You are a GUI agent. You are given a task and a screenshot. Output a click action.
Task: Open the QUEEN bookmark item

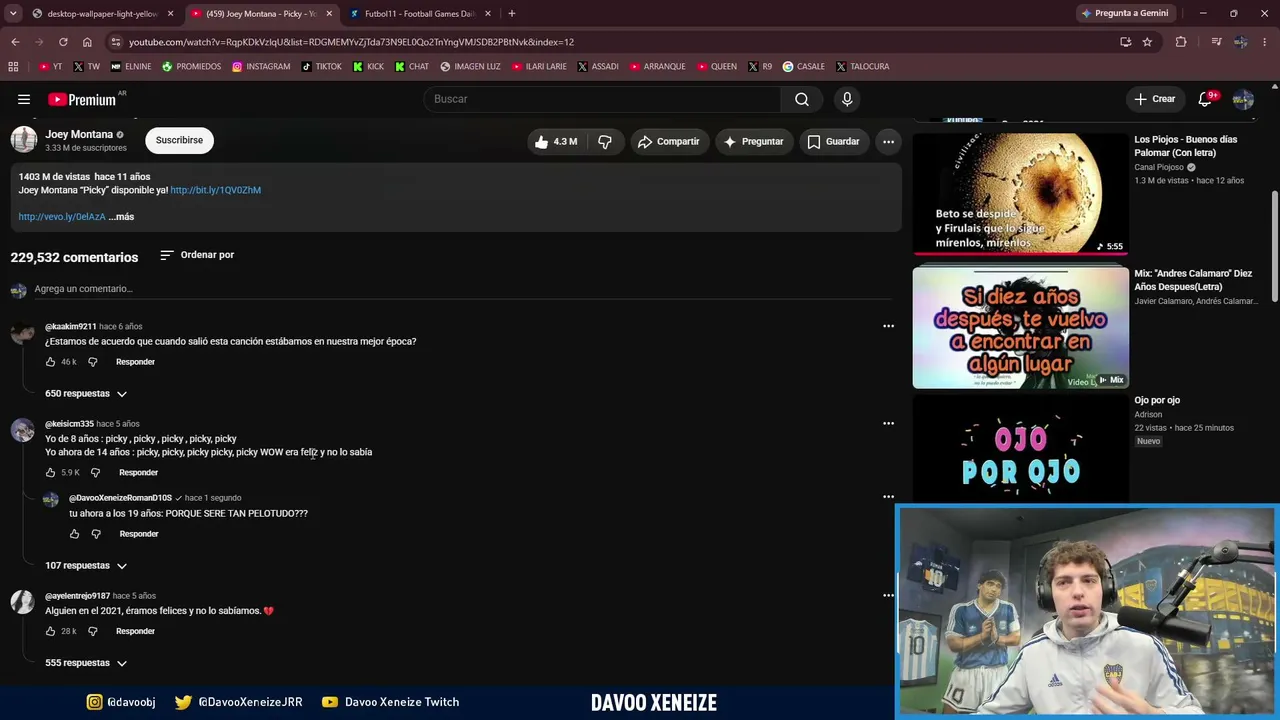pos(717,67)
